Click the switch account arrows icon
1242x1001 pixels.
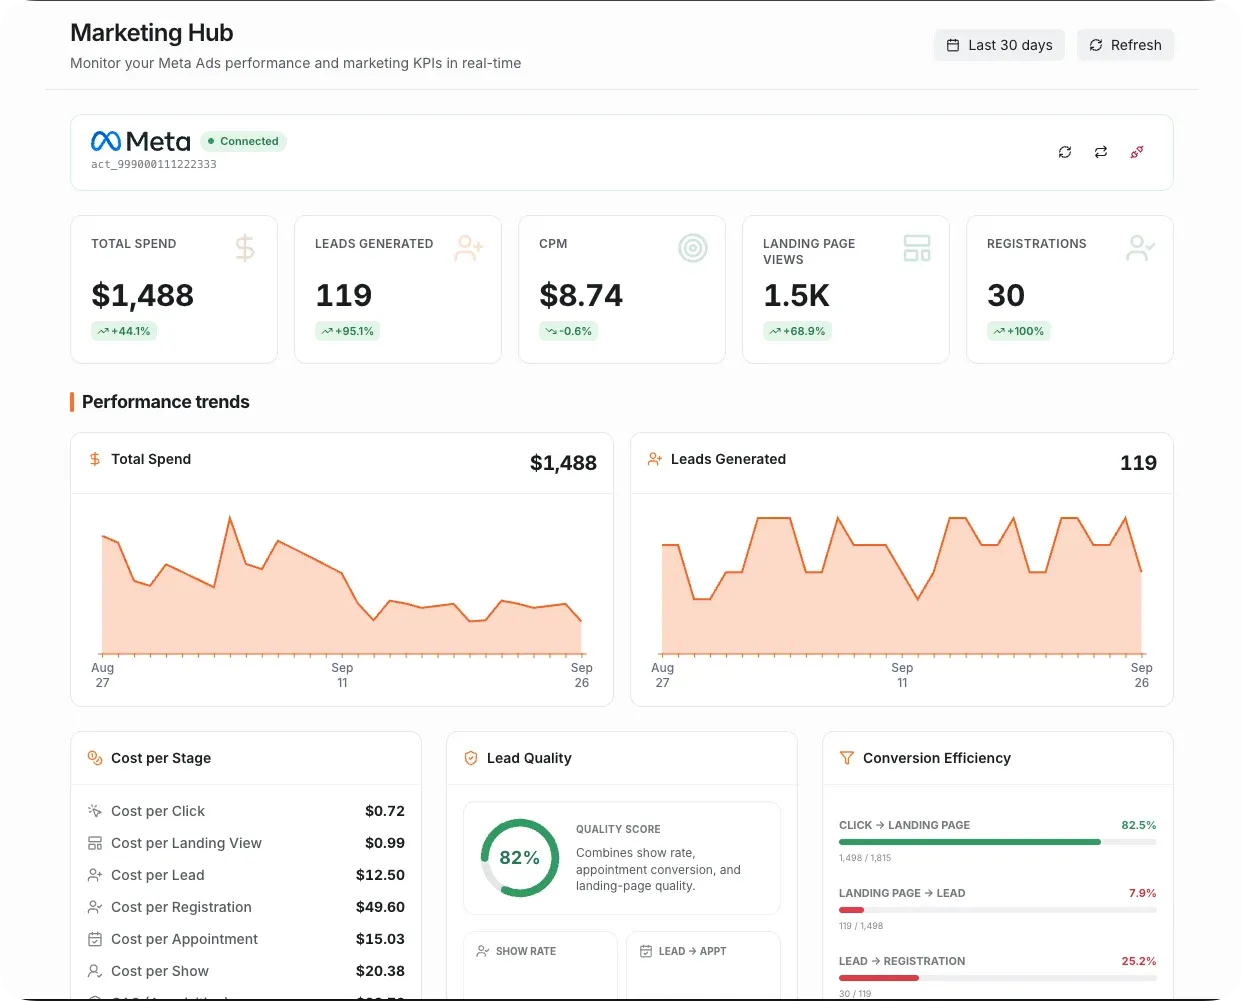pyautogui.click(x=1101, y=152)
